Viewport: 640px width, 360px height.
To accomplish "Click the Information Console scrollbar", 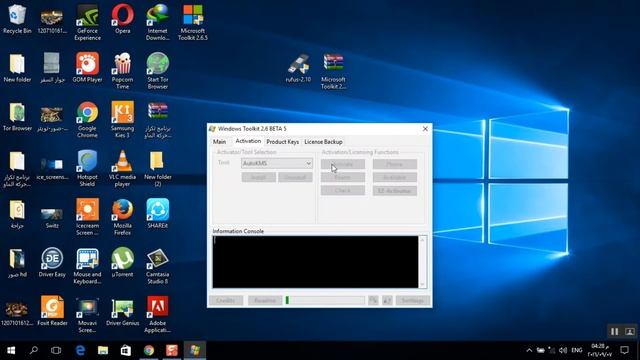I will tap(422, 262).
